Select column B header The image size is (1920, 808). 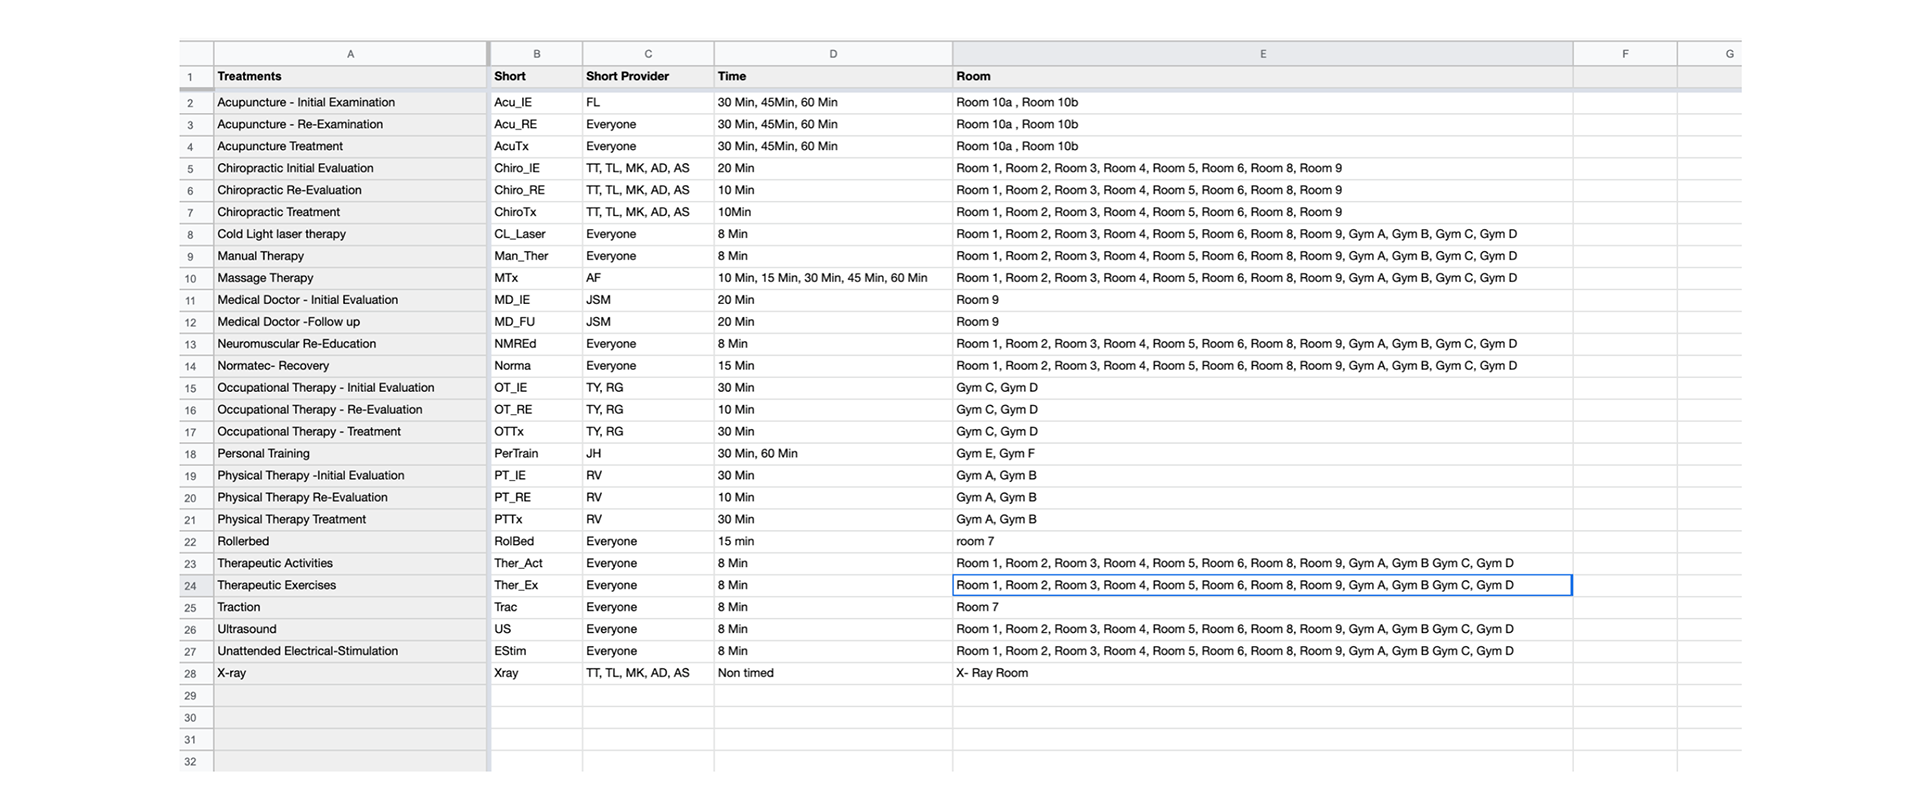point(537,54)
